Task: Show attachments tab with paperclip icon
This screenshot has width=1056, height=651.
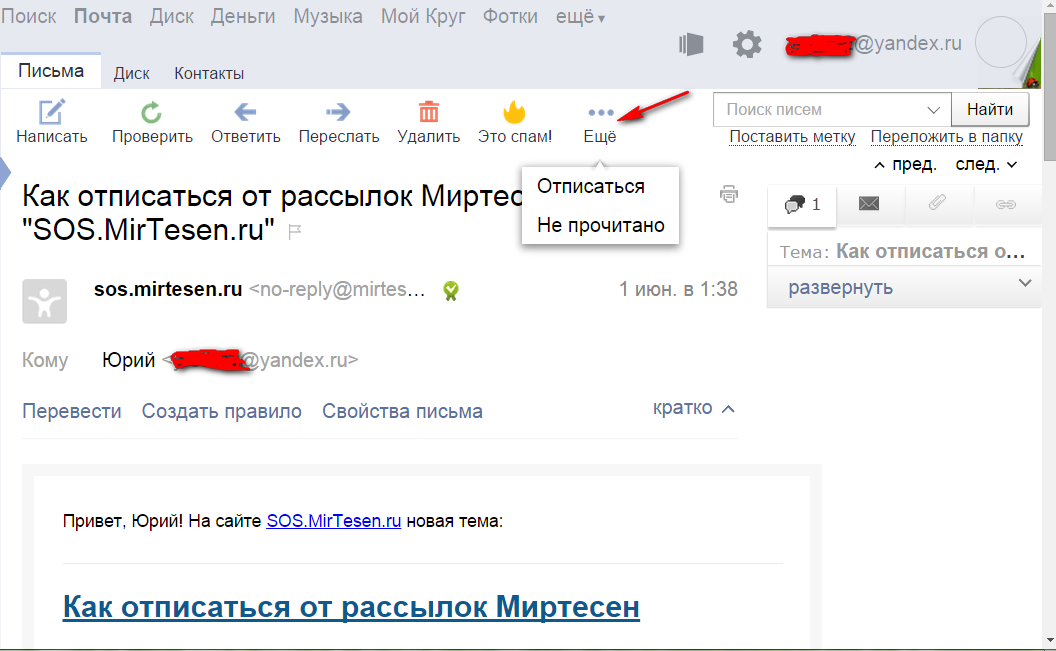Action: click(937, 202)
